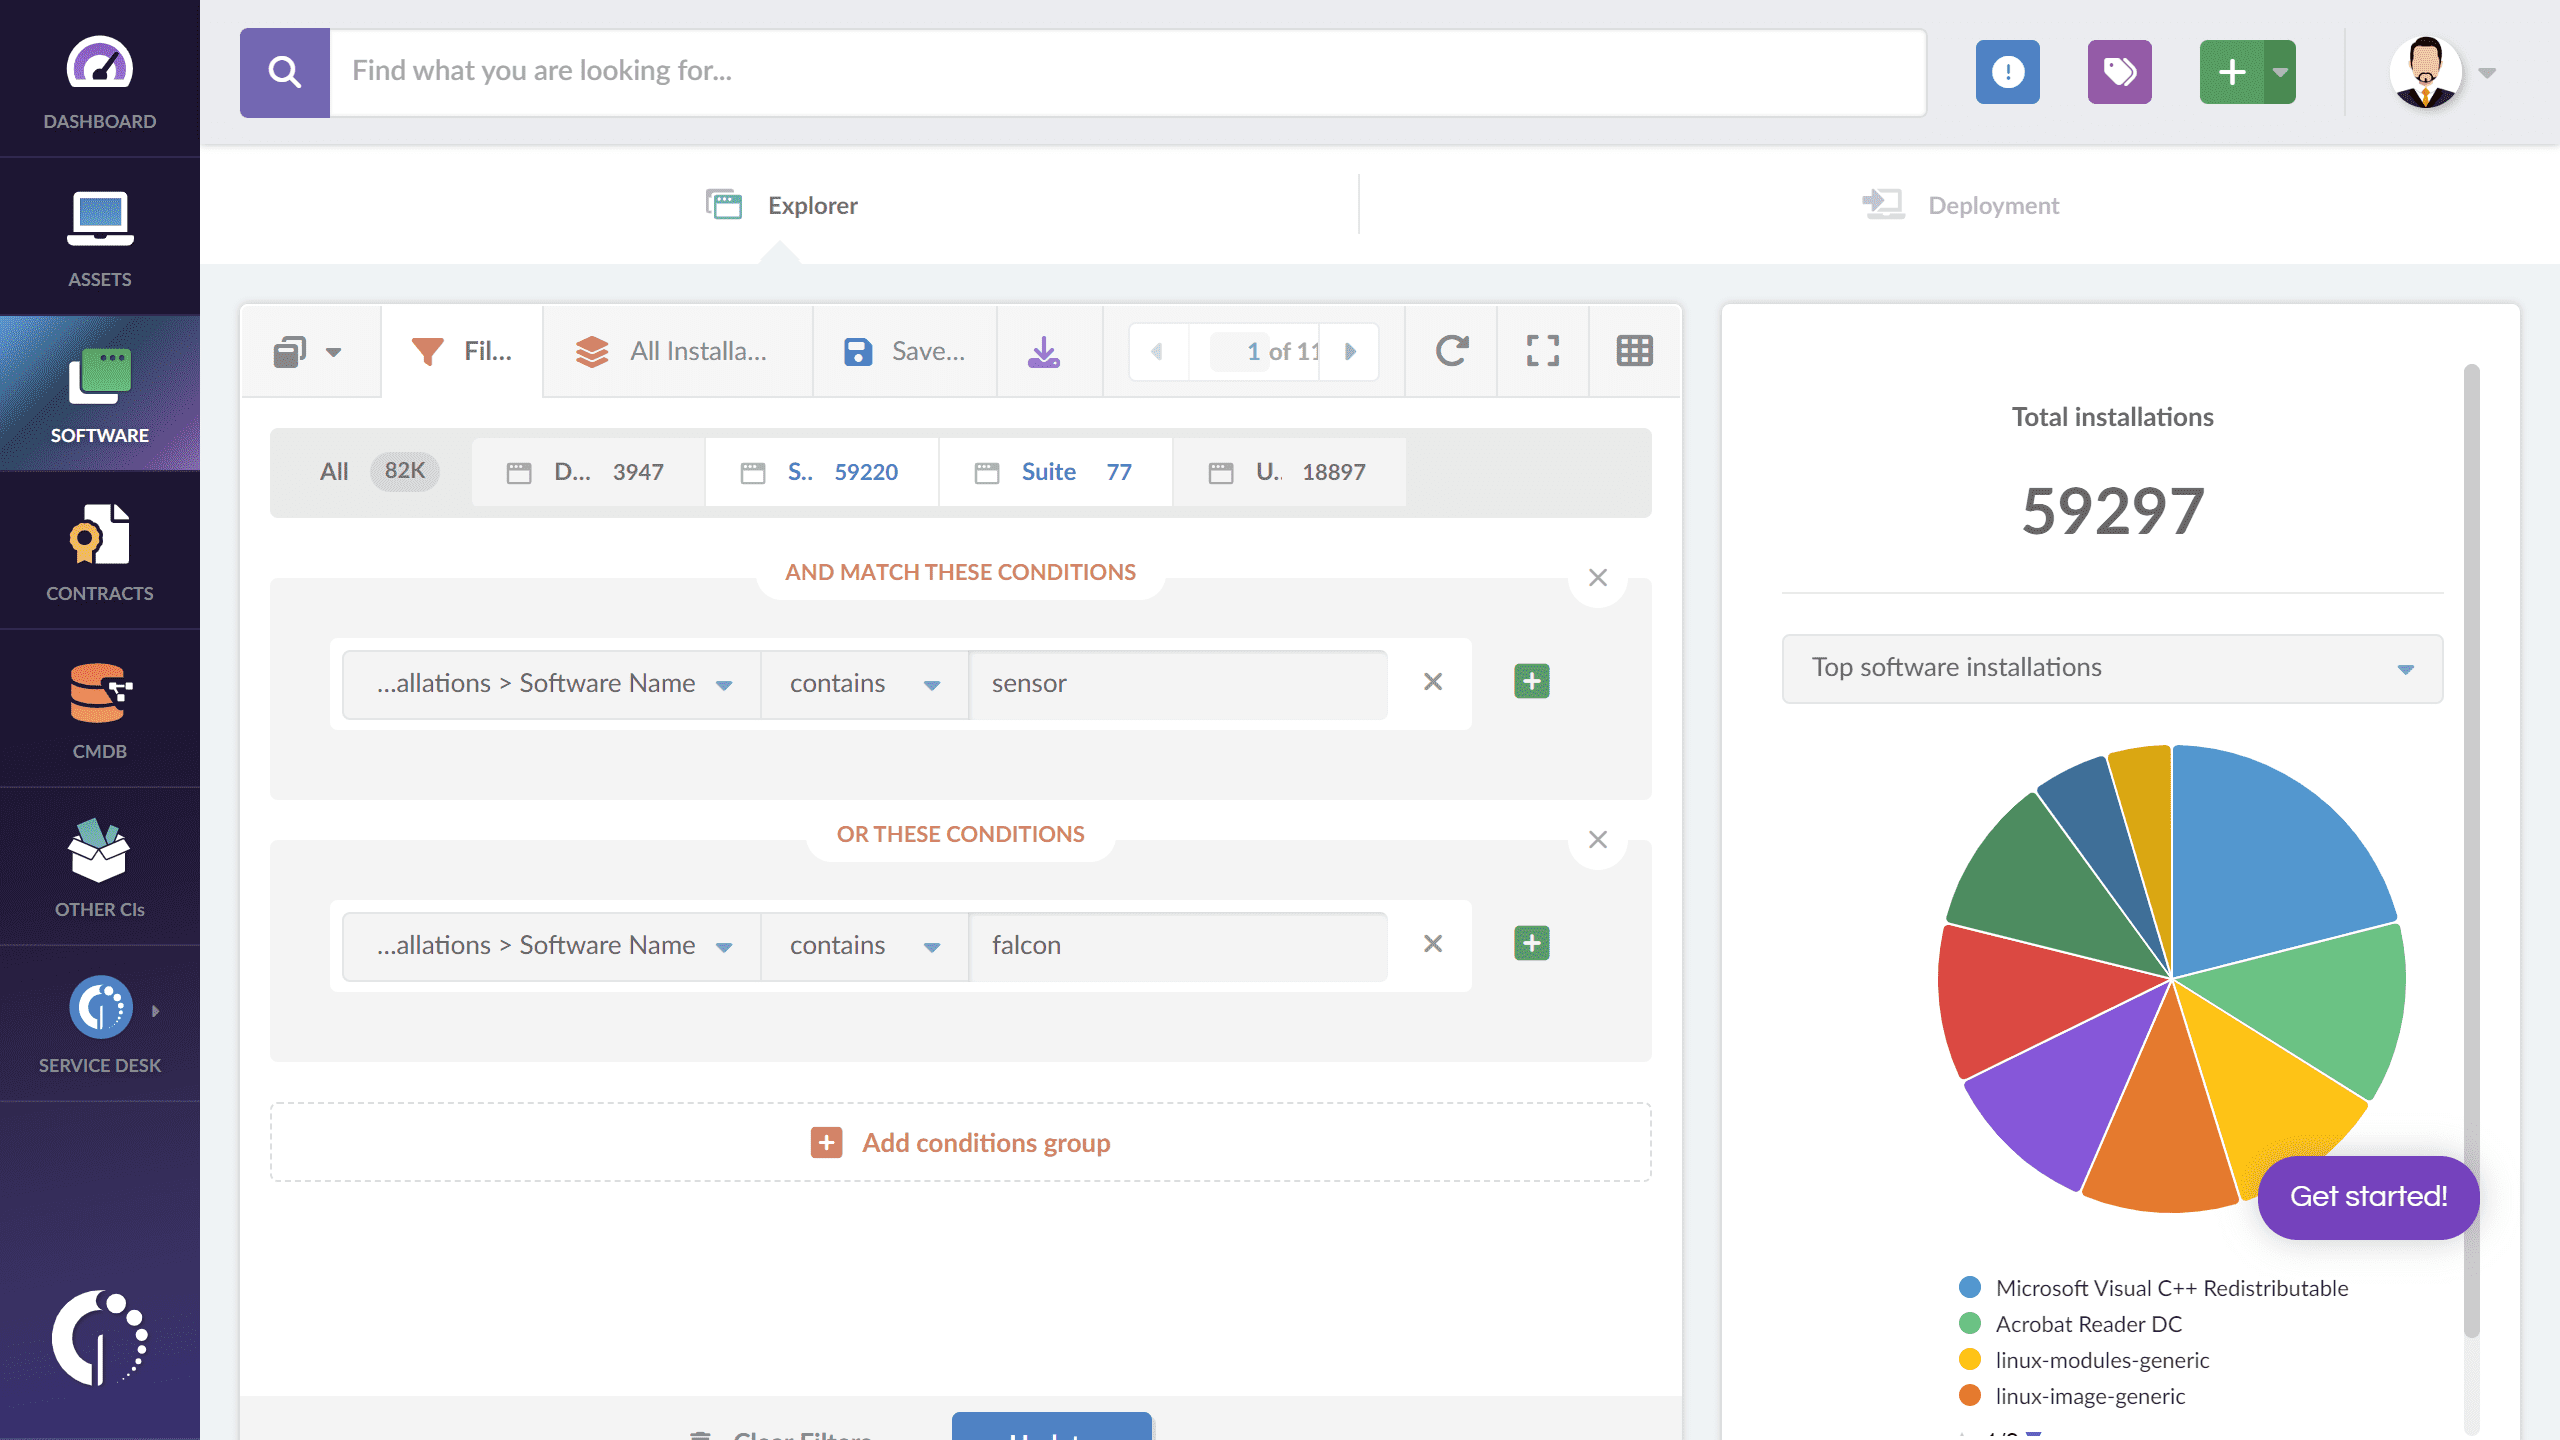
Task: Expand the filter panel dropdown arrow
Action: pyautogui.click(x=332, y=352)
